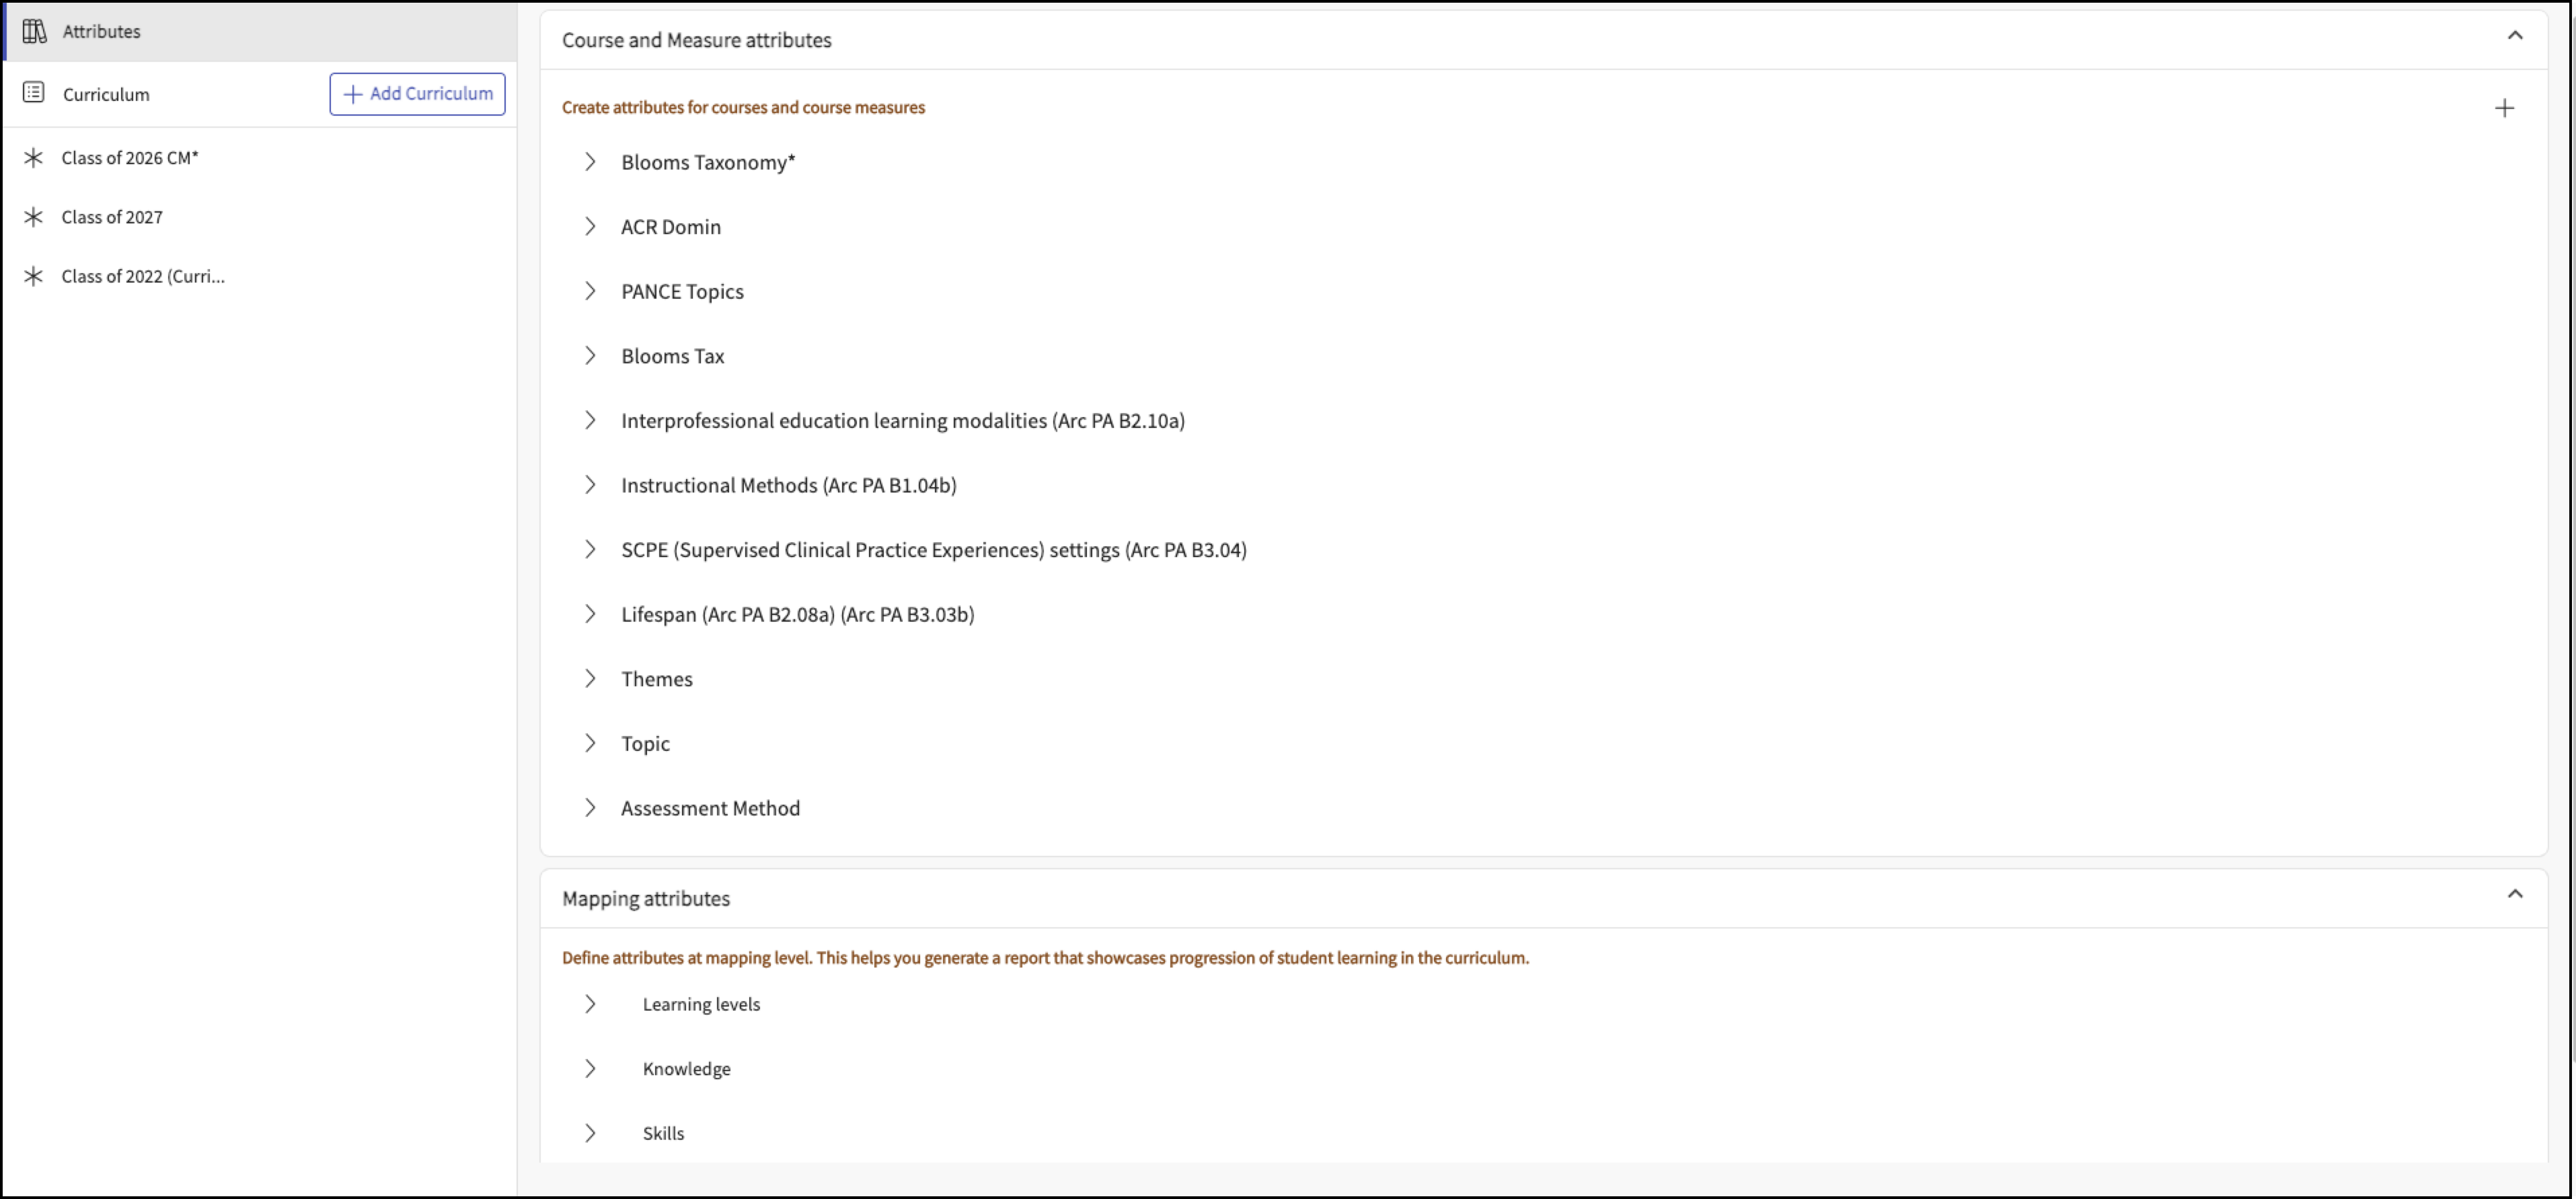Viewport: 2576px width, 1199px height.
Task: Click the ACR Domin attribute label
Action: (670, 227)
